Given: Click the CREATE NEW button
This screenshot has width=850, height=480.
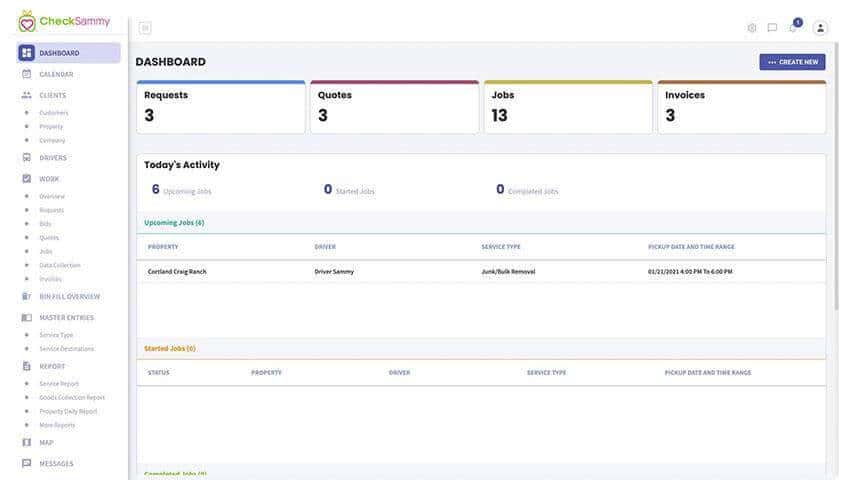Looking at the screenshot, I should point(792,62).
